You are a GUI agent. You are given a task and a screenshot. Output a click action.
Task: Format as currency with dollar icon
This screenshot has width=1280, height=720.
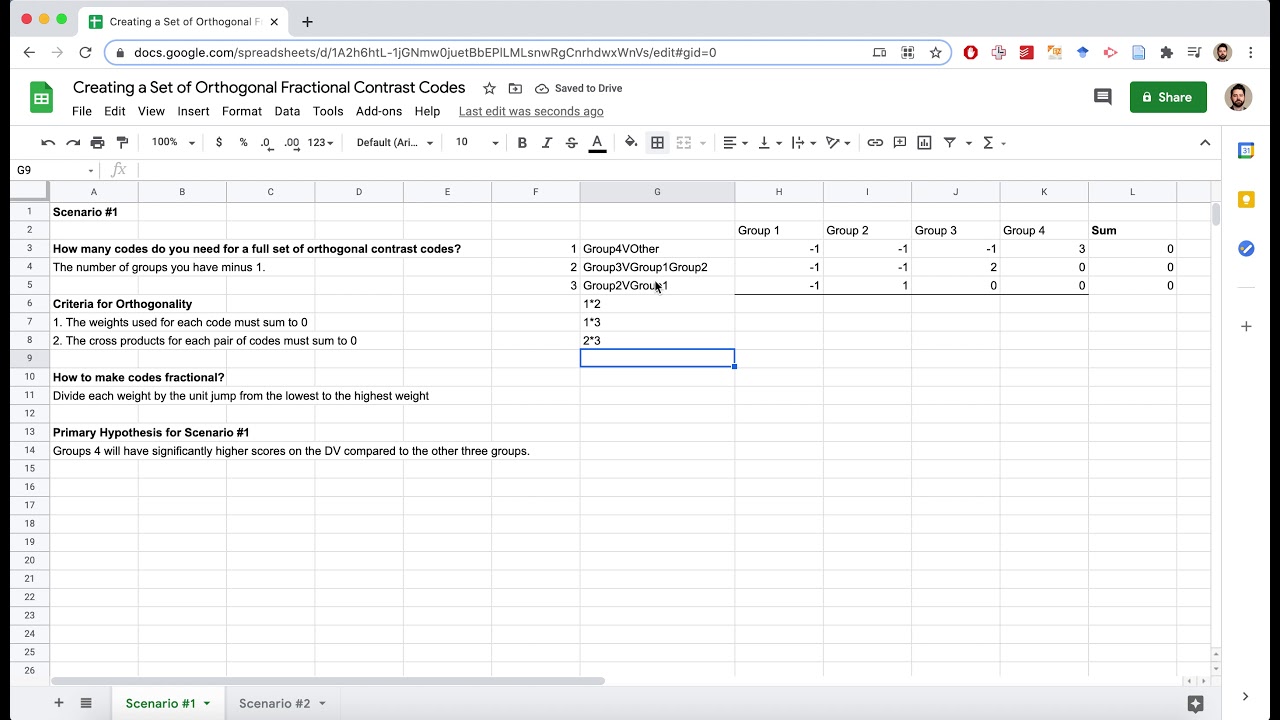point(219,143)
